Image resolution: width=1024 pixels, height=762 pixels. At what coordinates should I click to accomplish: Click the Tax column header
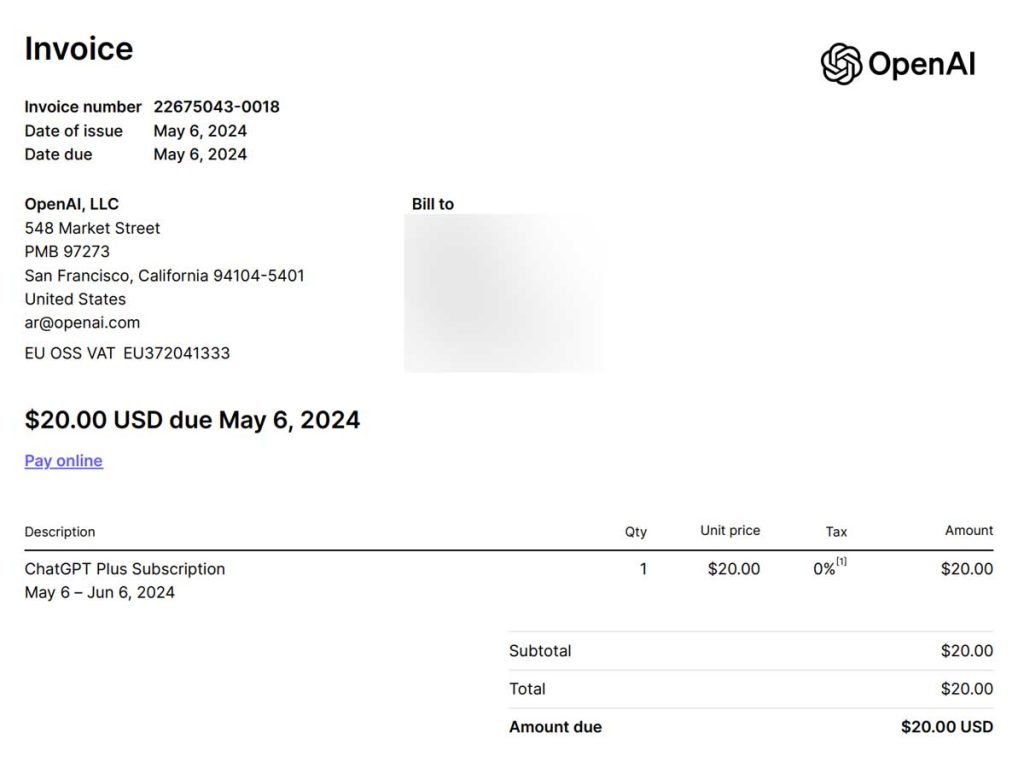[x=836, y=532]
